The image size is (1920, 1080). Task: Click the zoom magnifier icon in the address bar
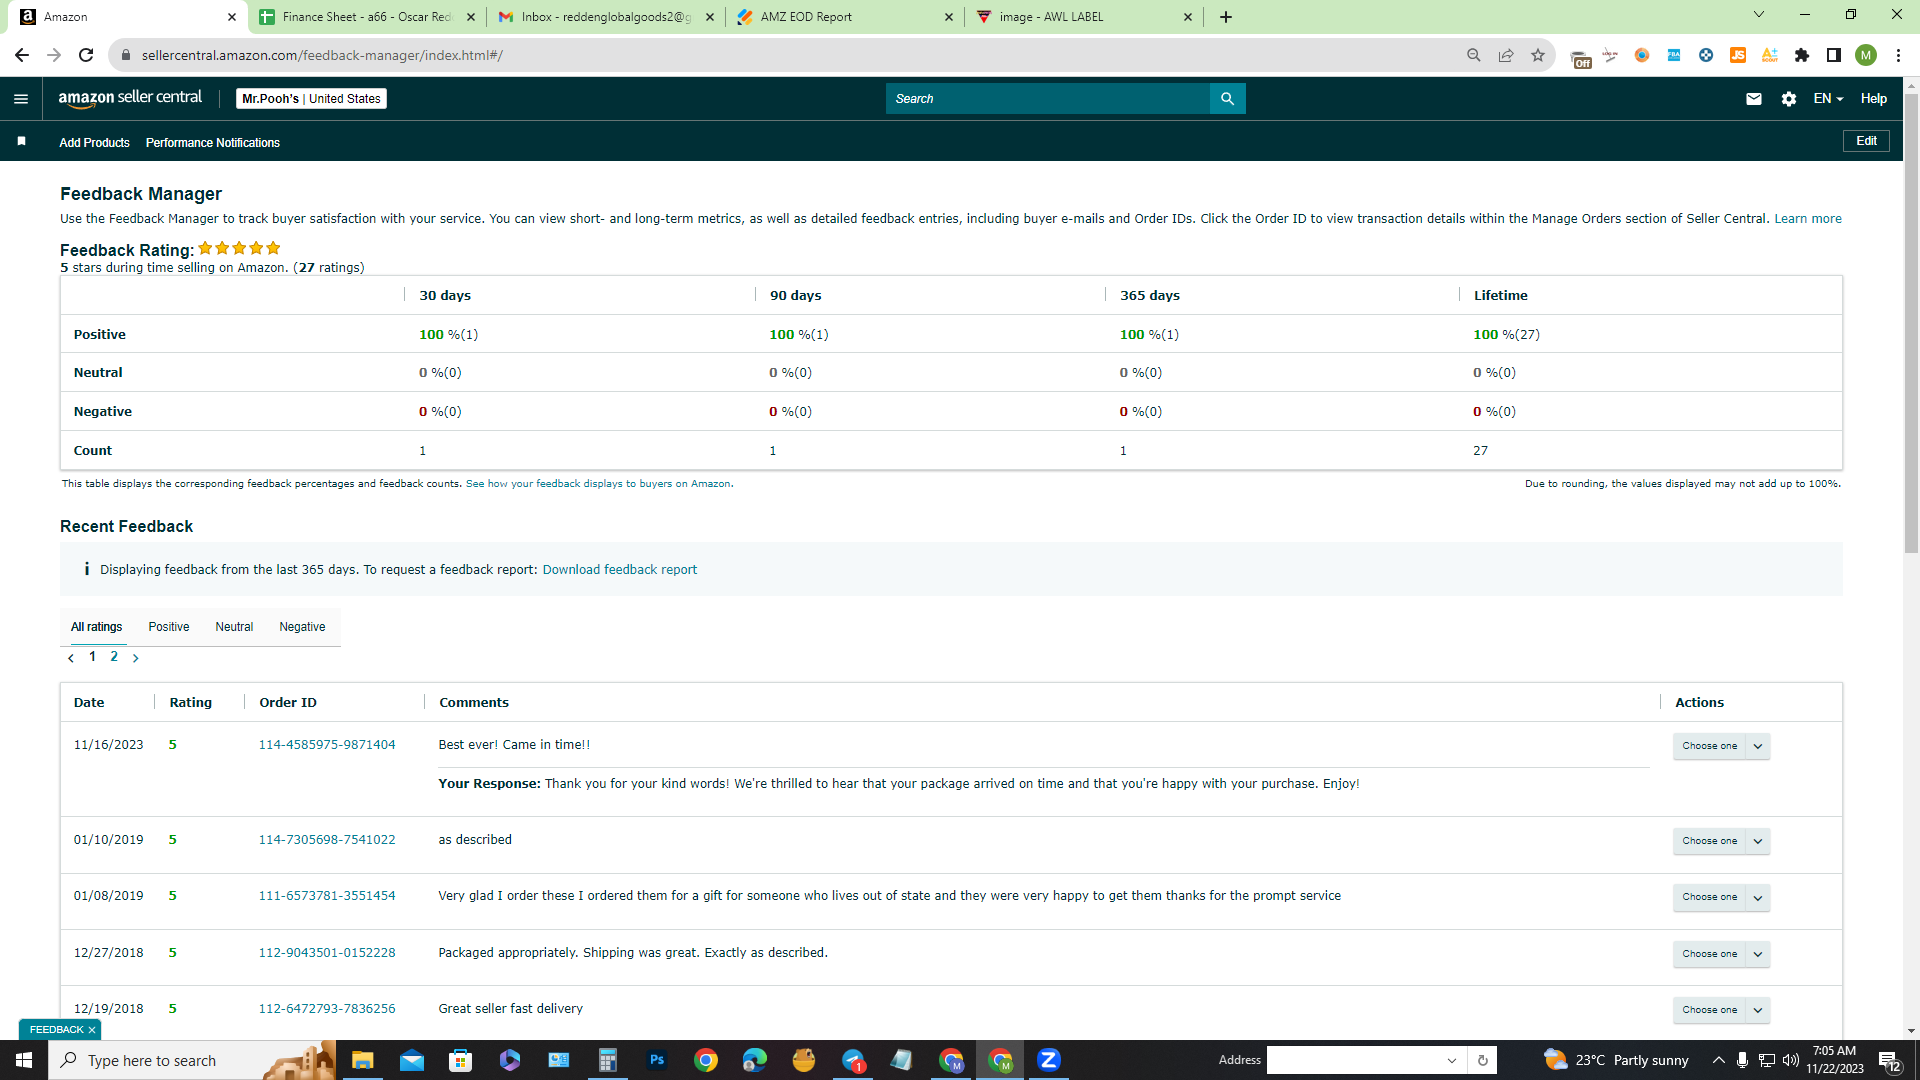[x=1474, y=55]
